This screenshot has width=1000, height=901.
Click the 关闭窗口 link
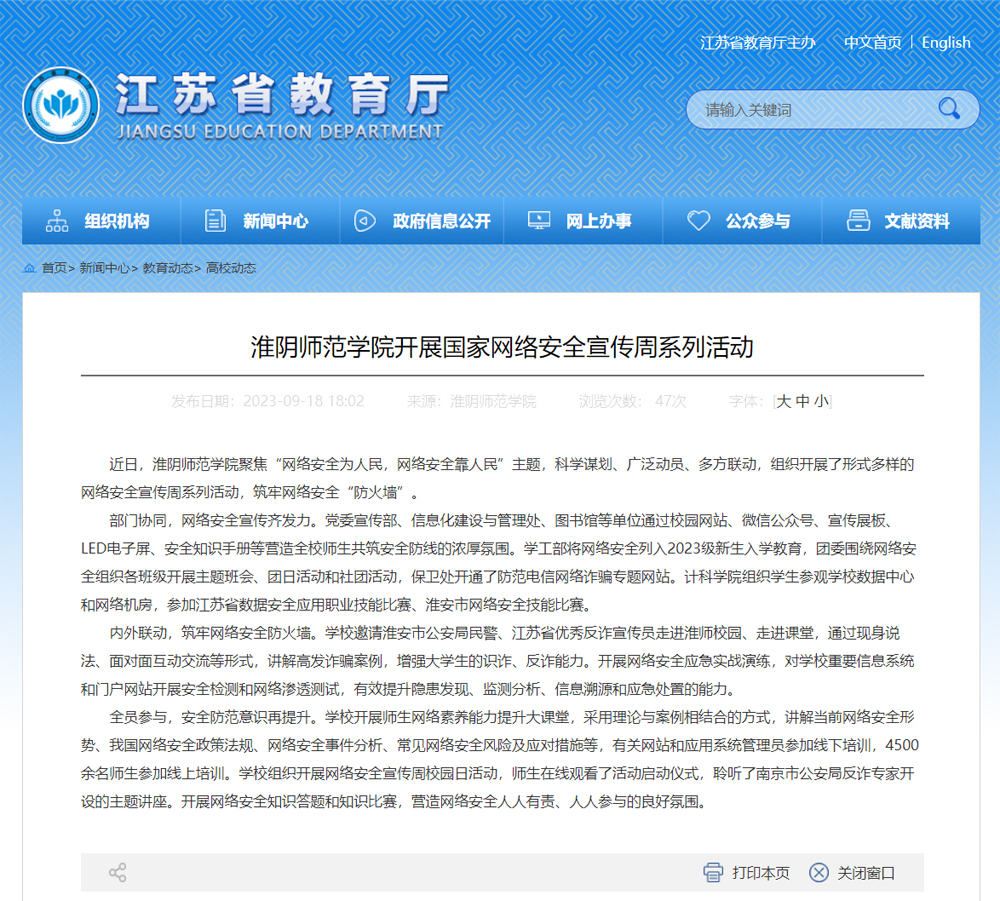pos(866,873)
